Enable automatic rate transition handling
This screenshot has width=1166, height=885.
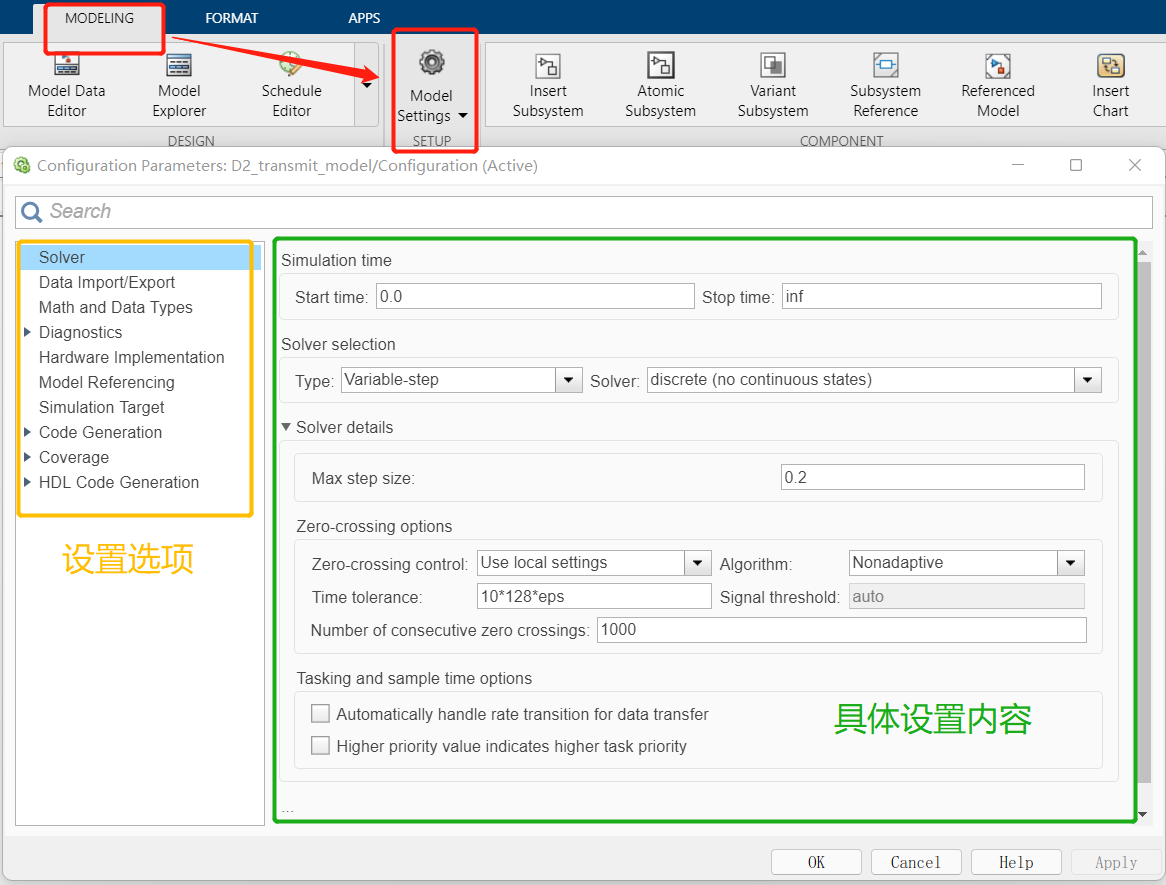click(321, 714)
